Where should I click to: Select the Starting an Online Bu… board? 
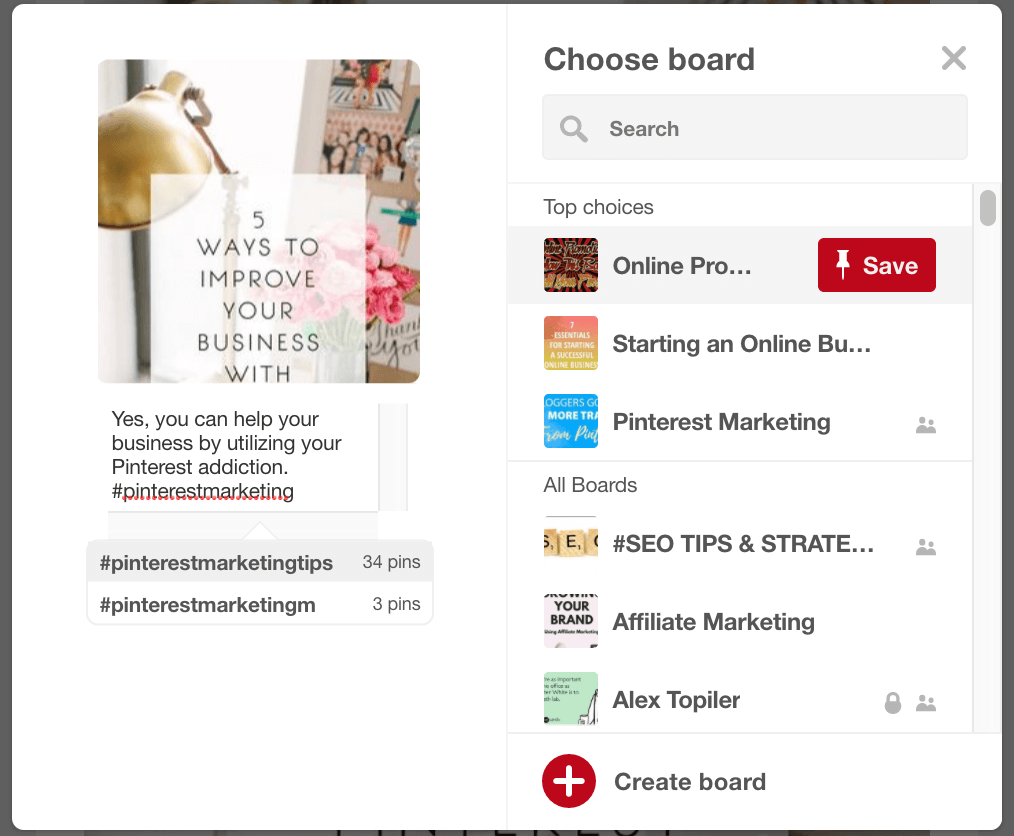click(x=741, y=344)
